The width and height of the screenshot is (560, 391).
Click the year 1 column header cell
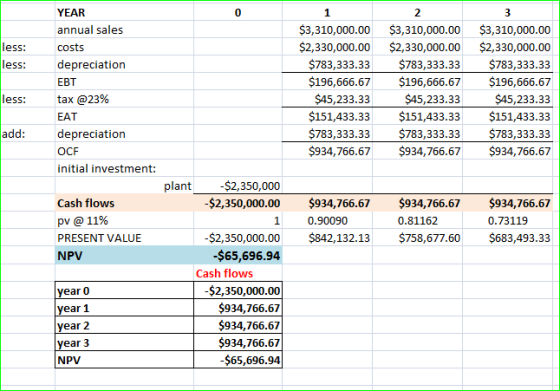(x=327, y=12)
